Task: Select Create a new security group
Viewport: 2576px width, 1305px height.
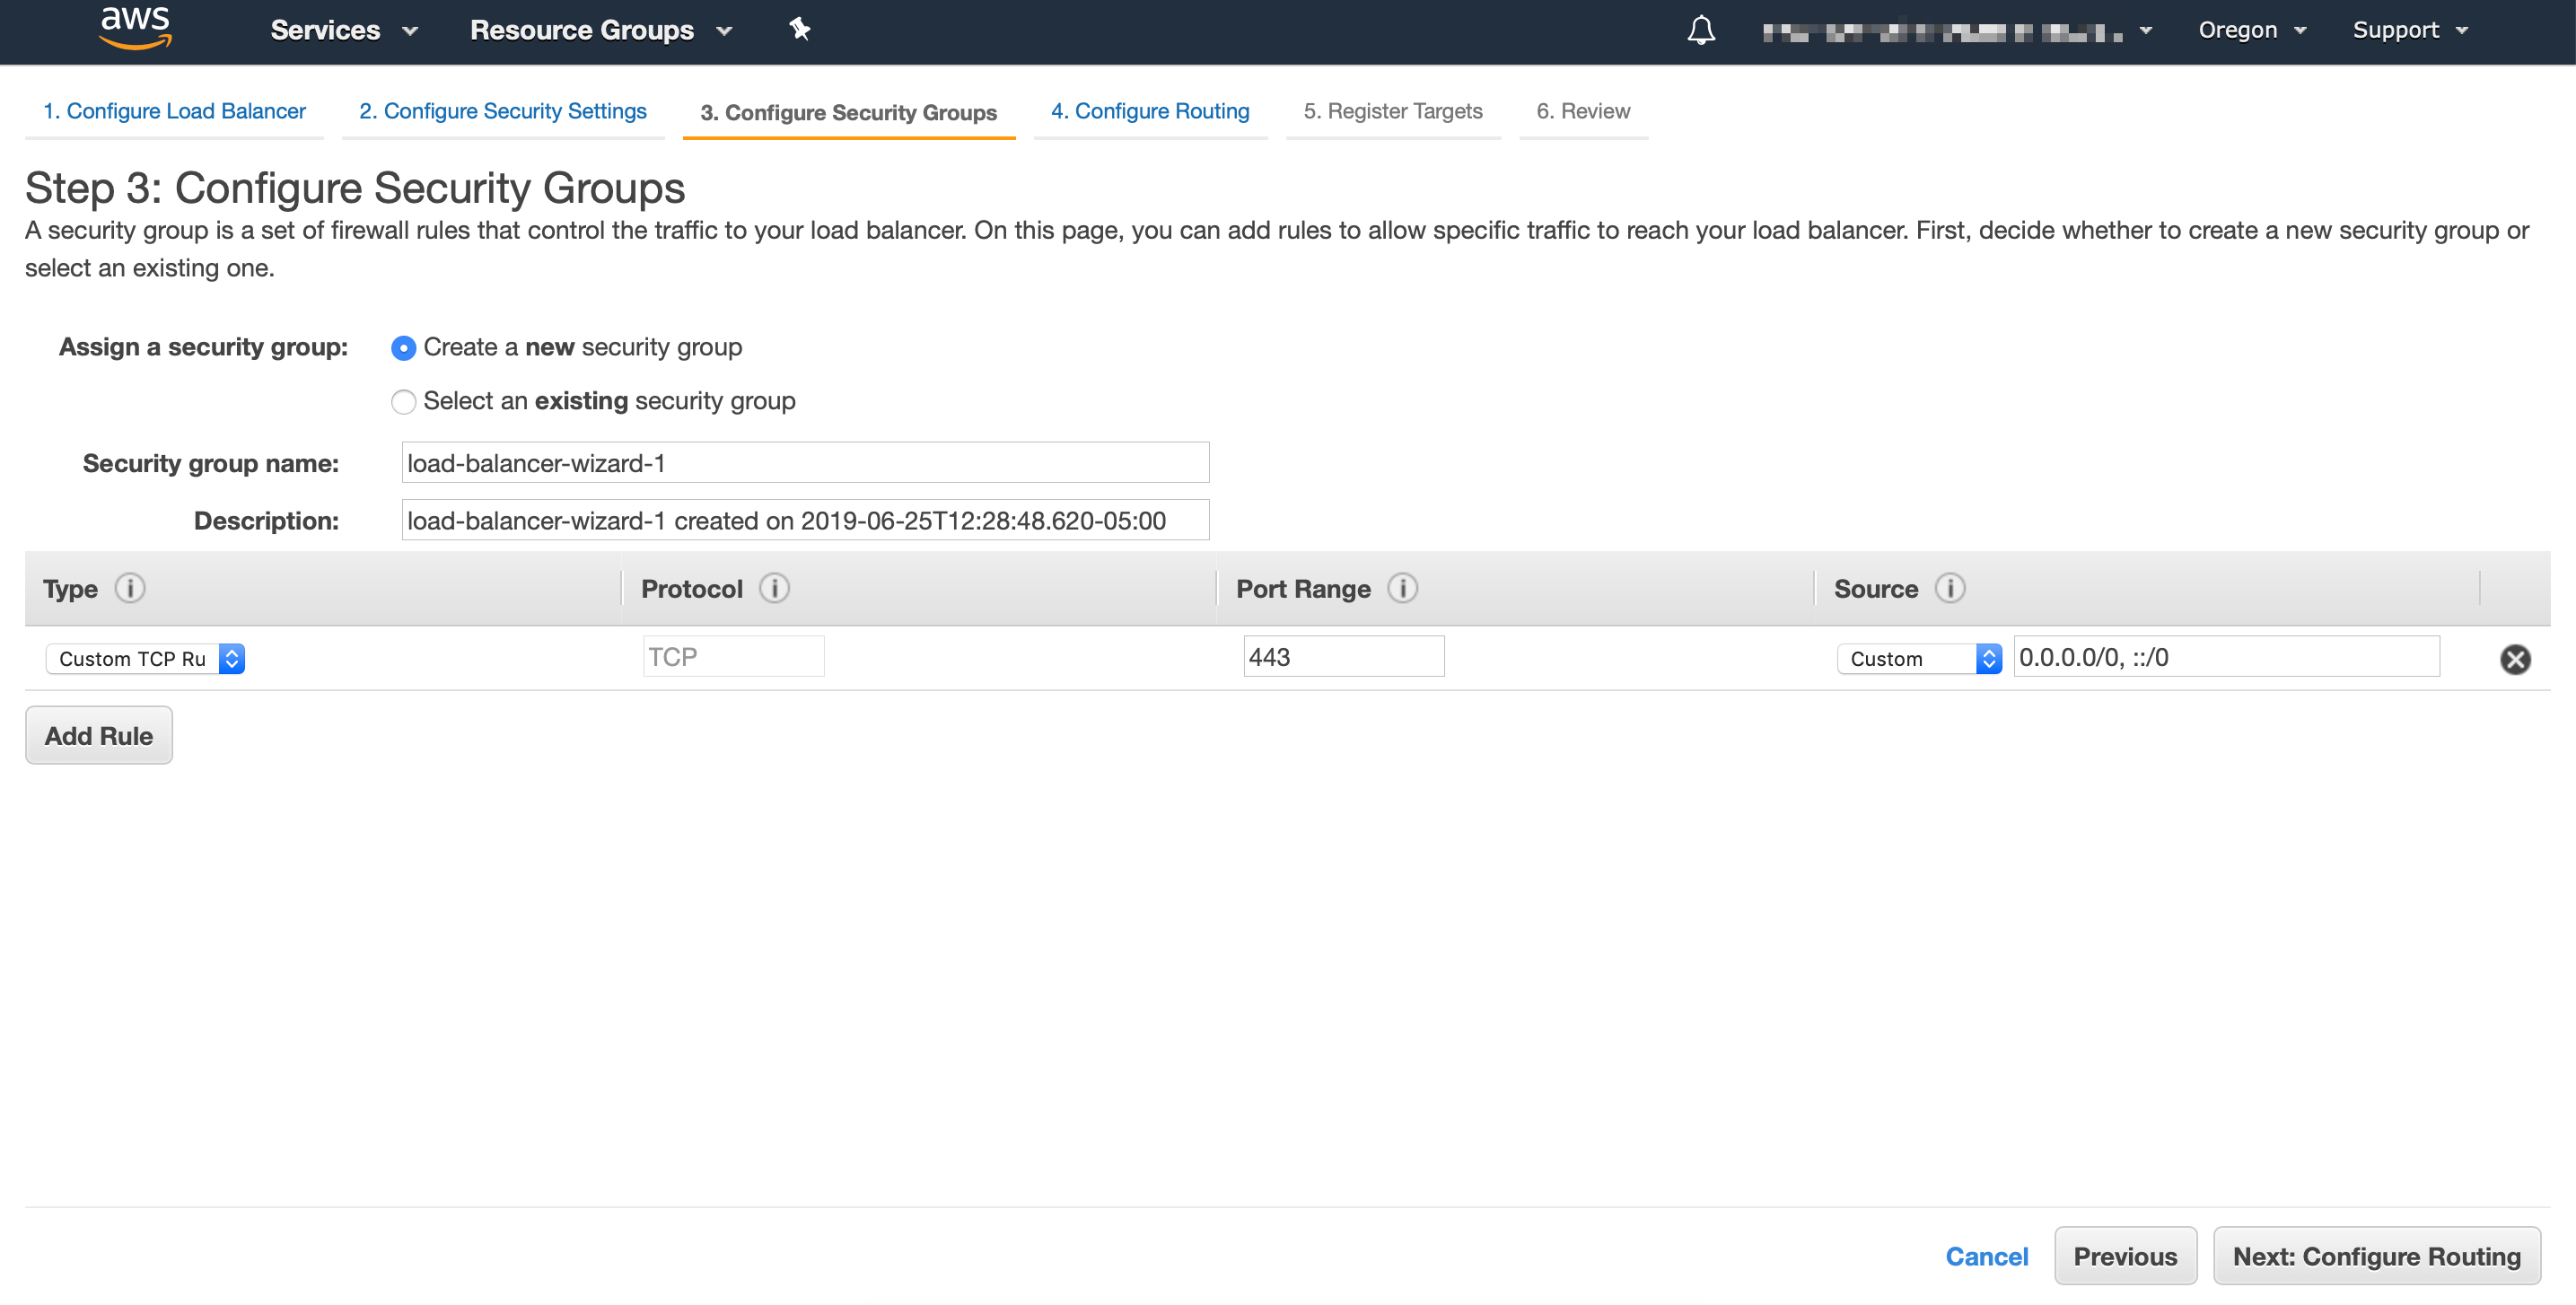Action: (403, 348)
